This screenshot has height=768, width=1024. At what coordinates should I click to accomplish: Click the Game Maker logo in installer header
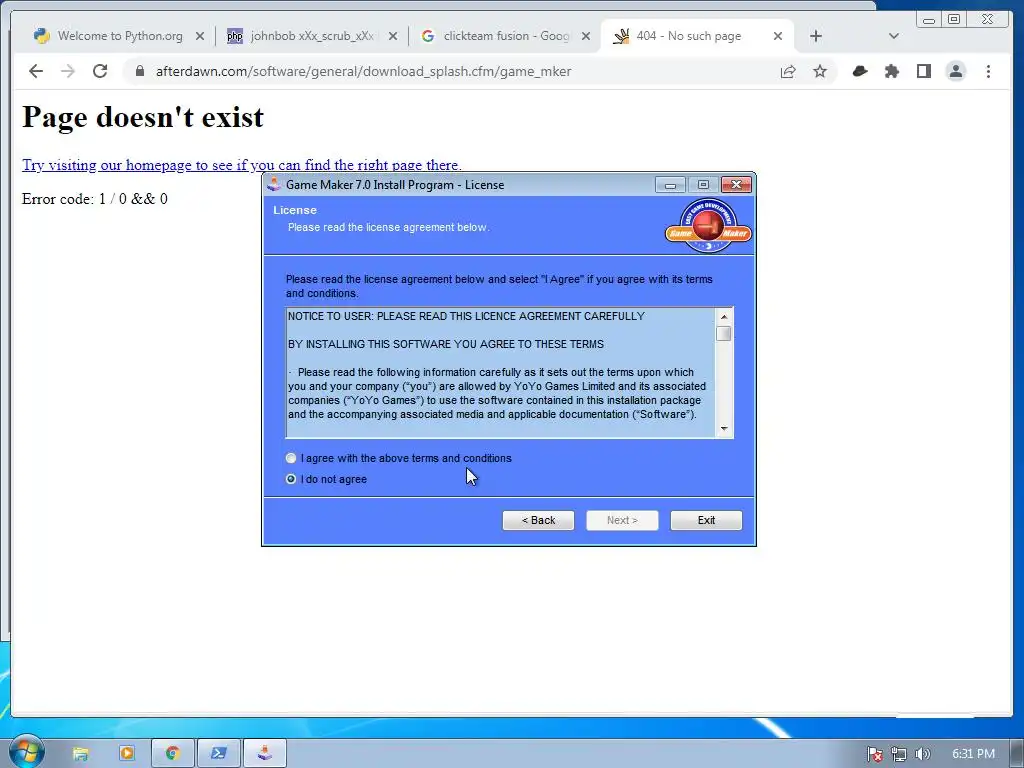[708, 226]
